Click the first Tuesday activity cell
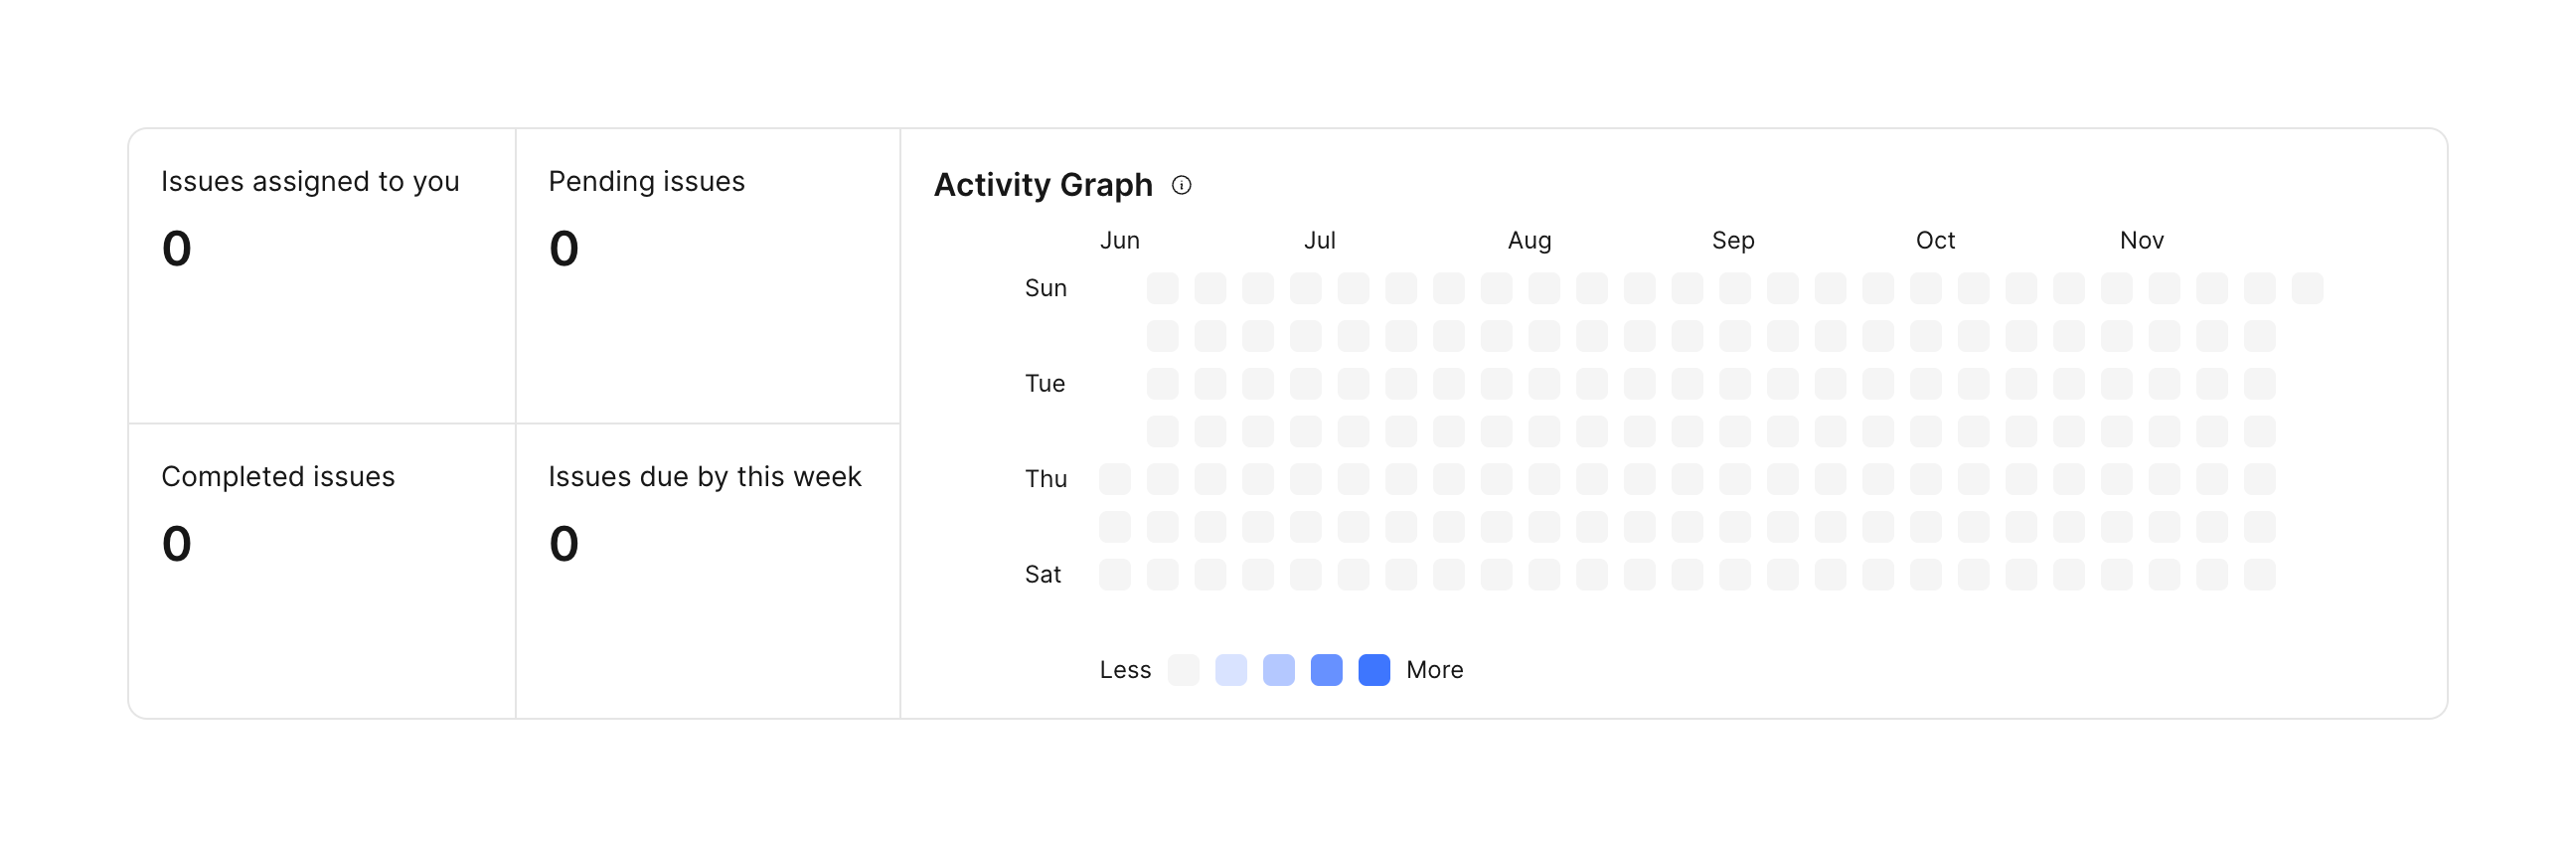The height and width of the screenshot is (847, 2576). coord(1162,384)
